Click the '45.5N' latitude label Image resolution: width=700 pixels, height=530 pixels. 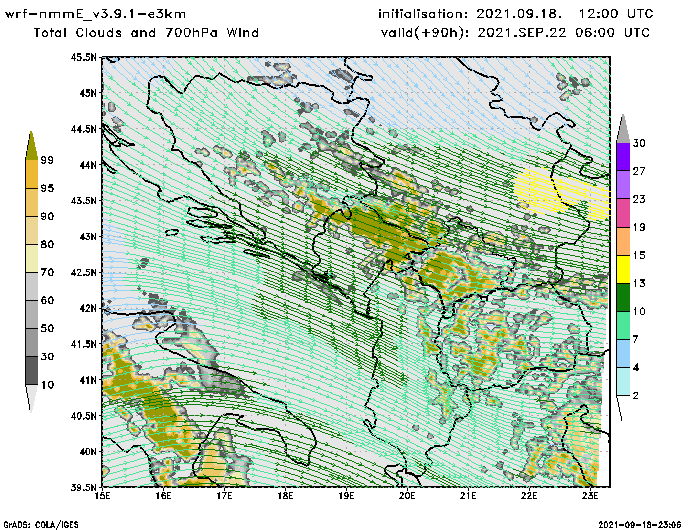pos(83,57)
